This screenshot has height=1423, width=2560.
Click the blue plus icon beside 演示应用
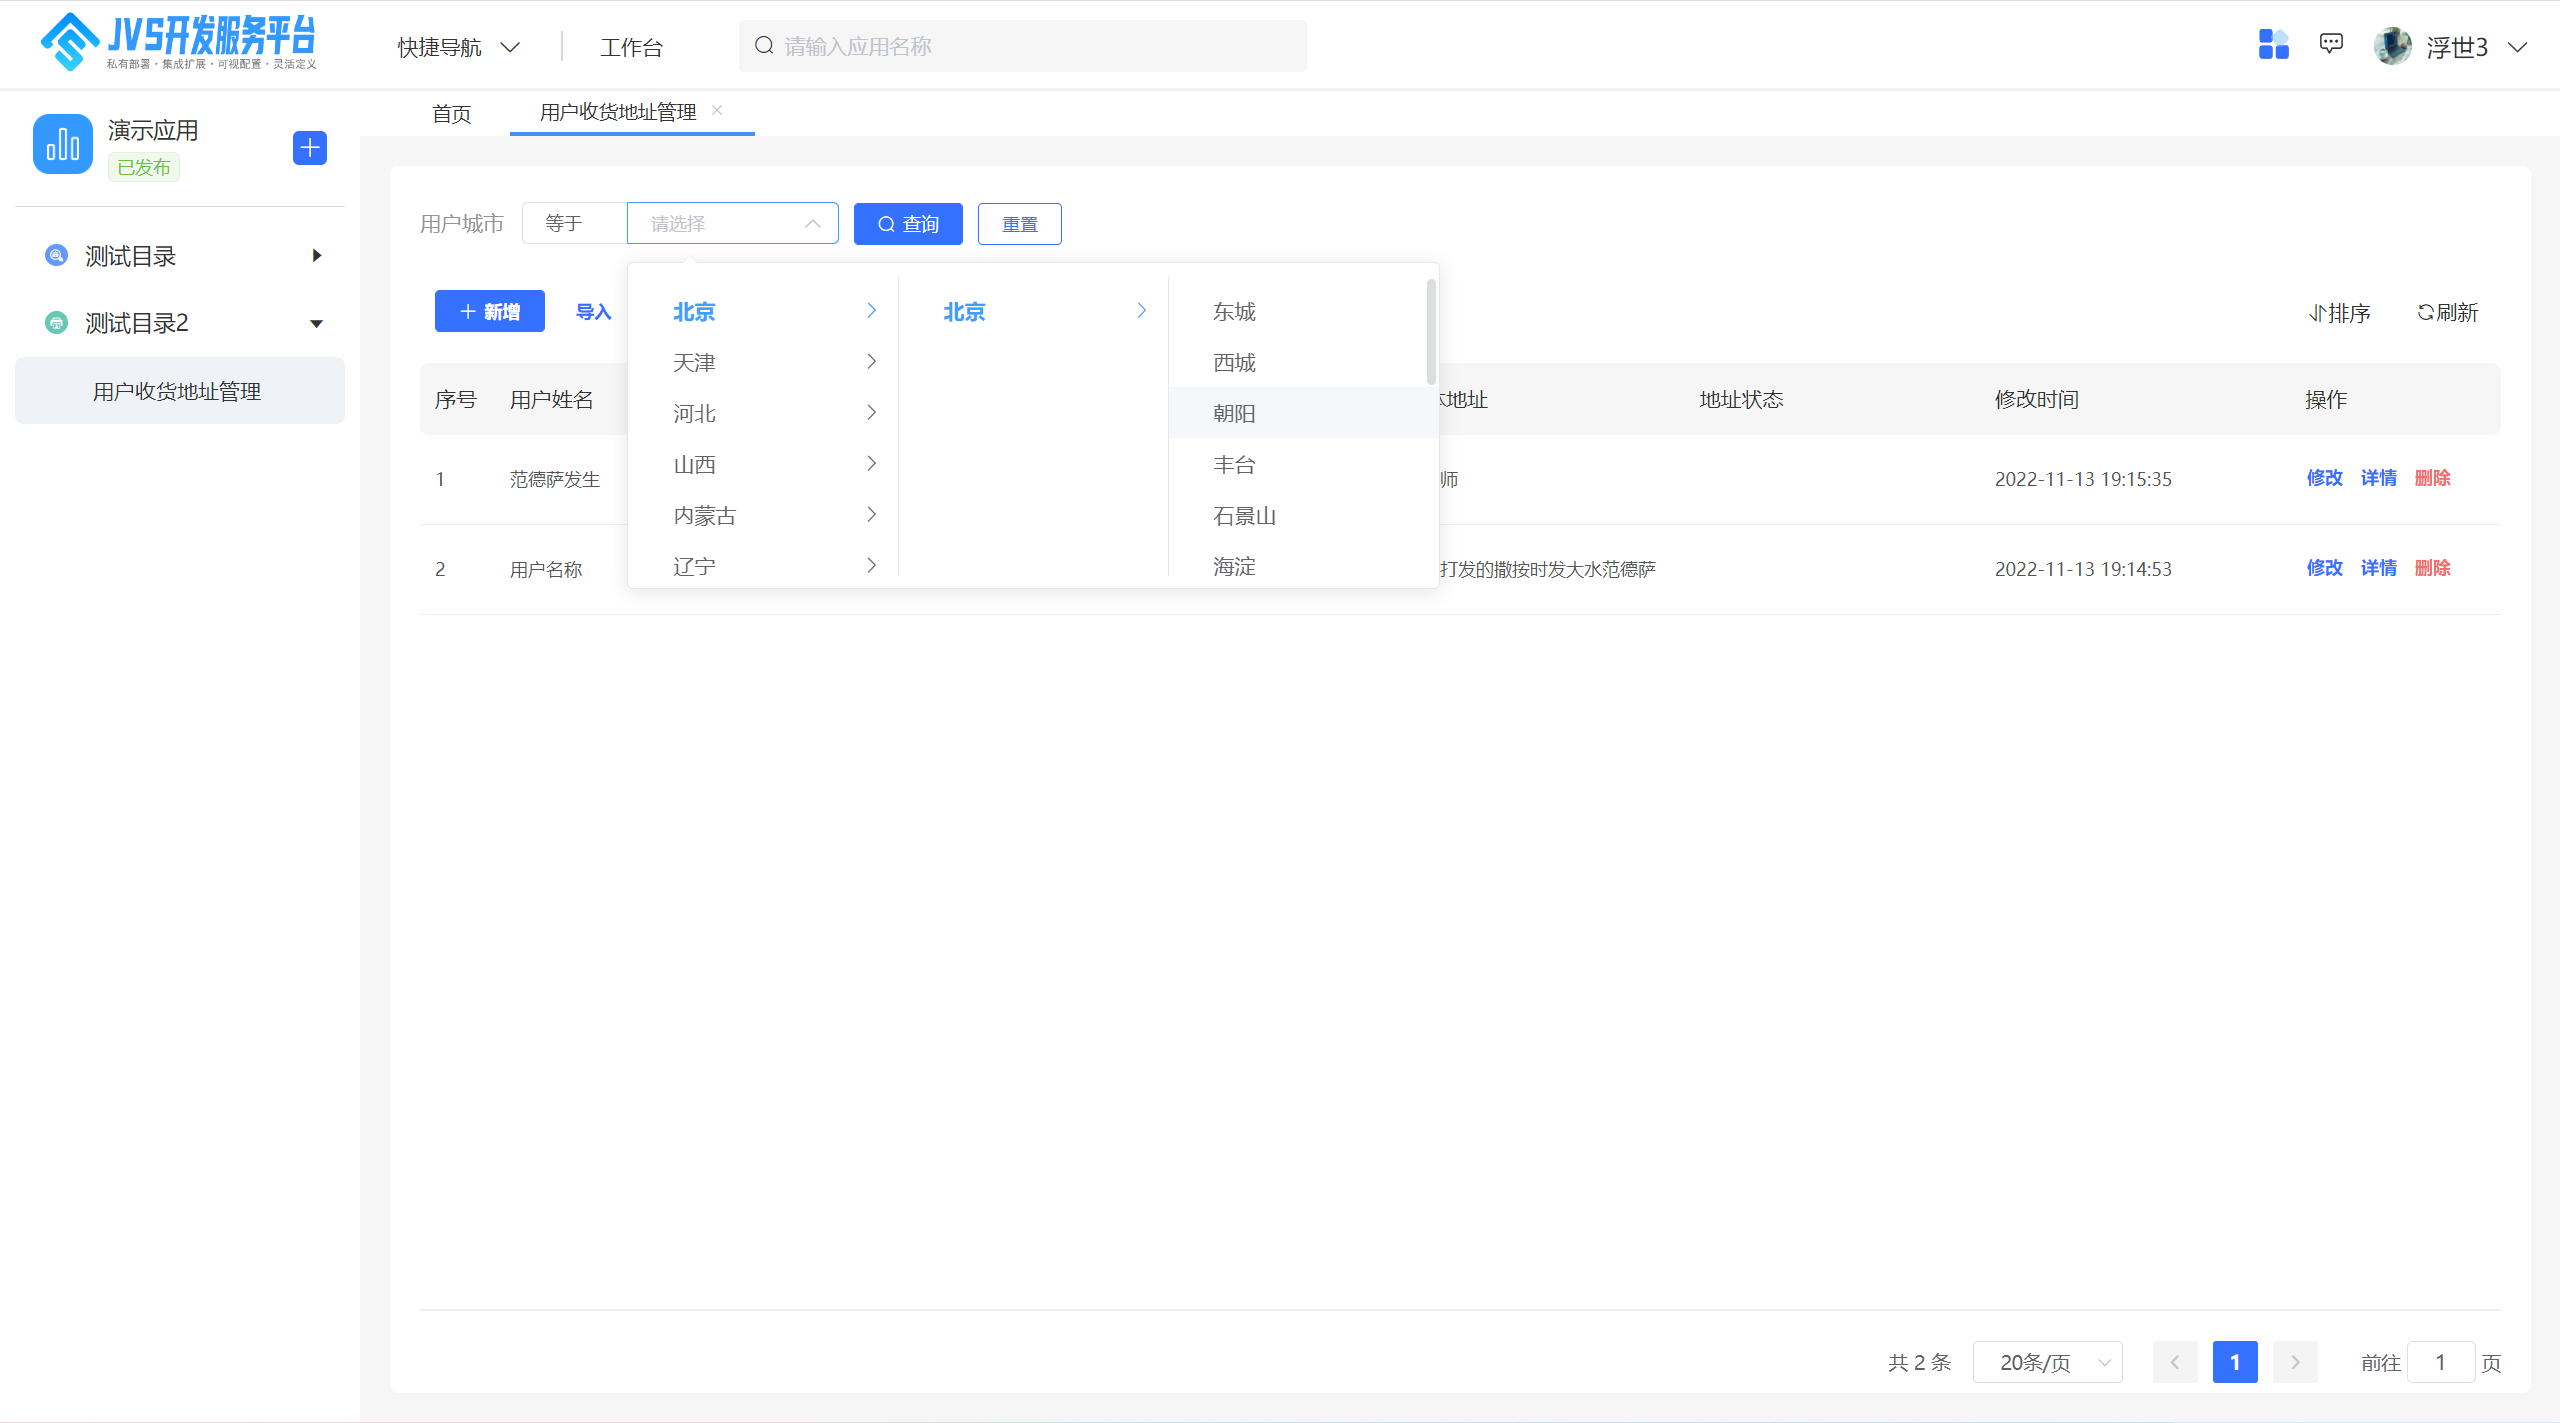(x=310, y=148)
